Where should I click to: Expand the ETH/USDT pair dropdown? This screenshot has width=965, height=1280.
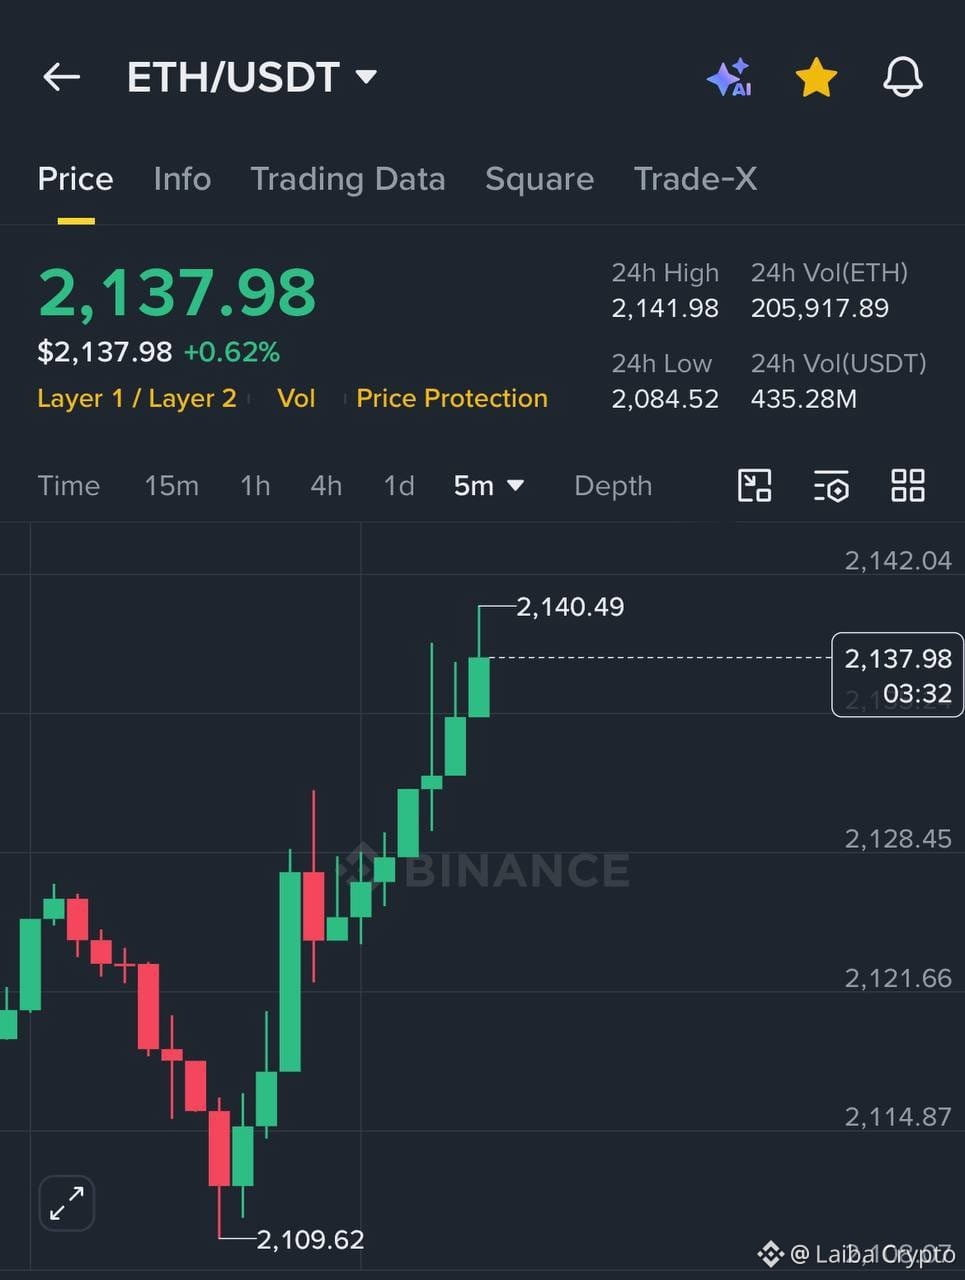[x=252, y=77]
